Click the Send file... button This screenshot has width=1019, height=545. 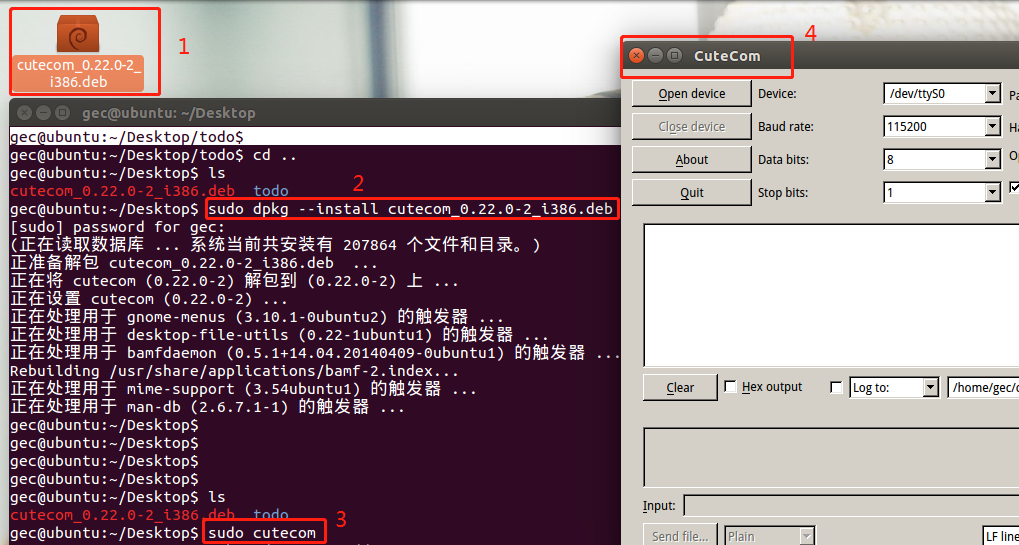680,537
